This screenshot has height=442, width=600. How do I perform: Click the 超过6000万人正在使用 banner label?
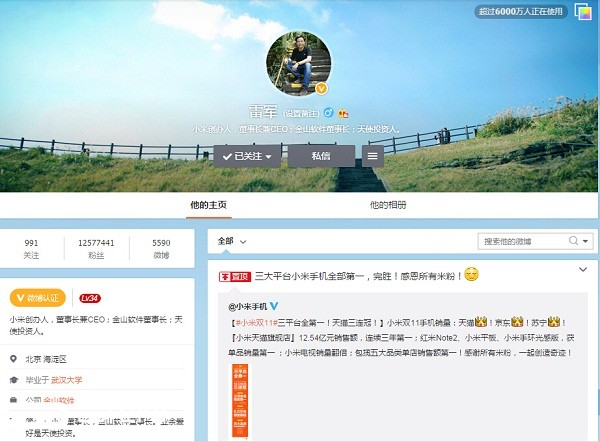521,11
